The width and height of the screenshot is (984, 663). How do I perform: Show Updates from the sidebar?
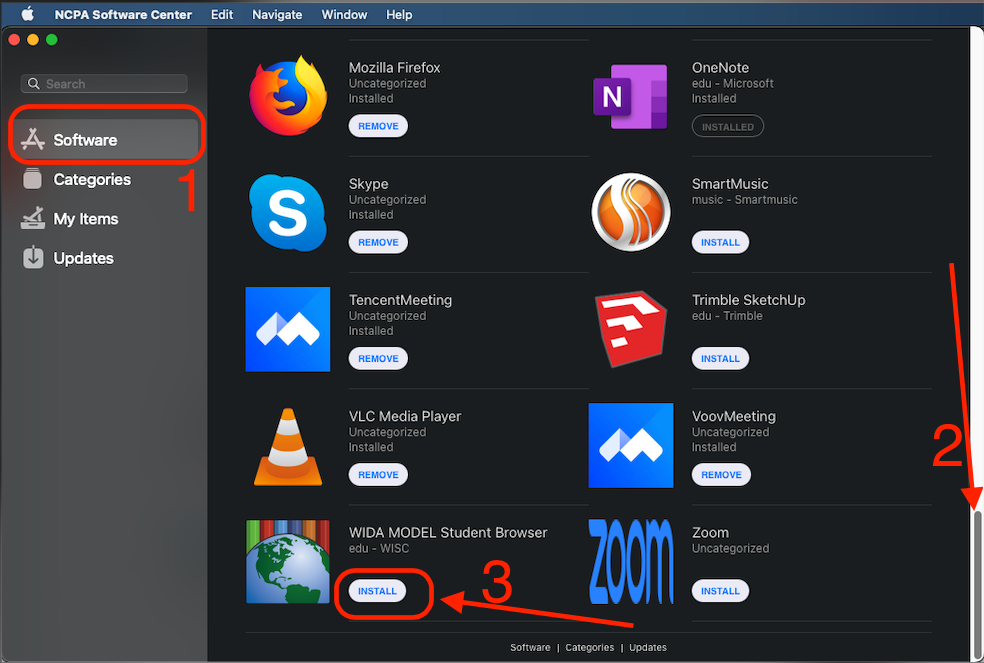pos(83,258)
